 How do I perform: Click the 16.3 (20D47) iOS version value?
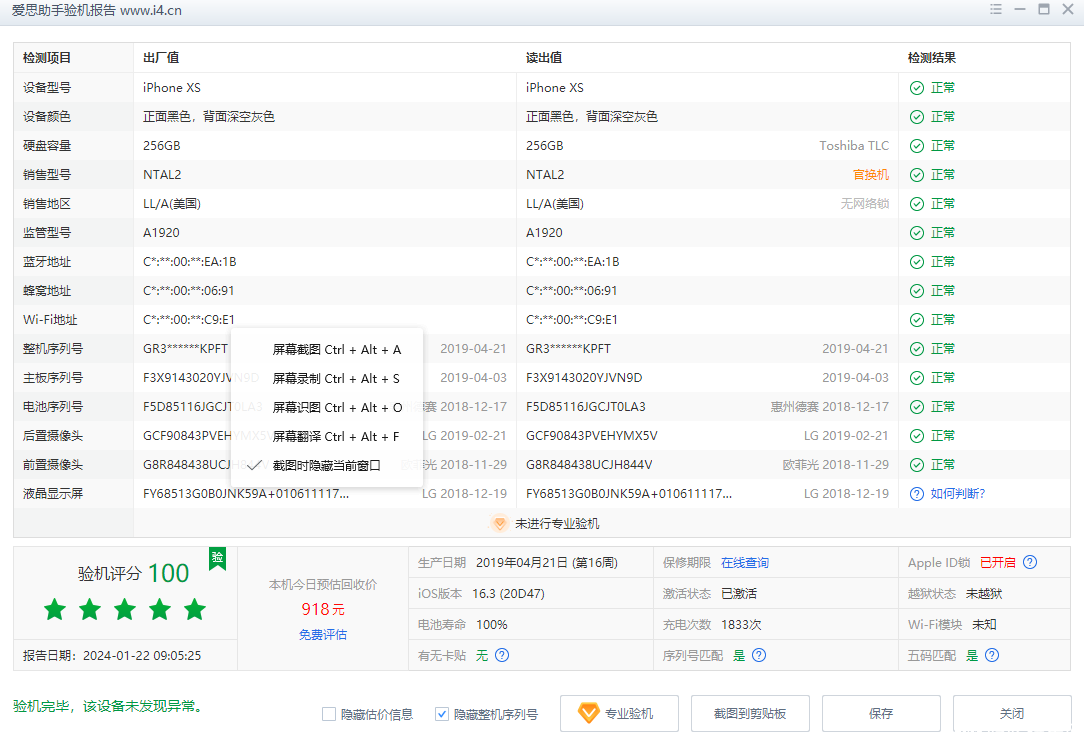[508, 594]
